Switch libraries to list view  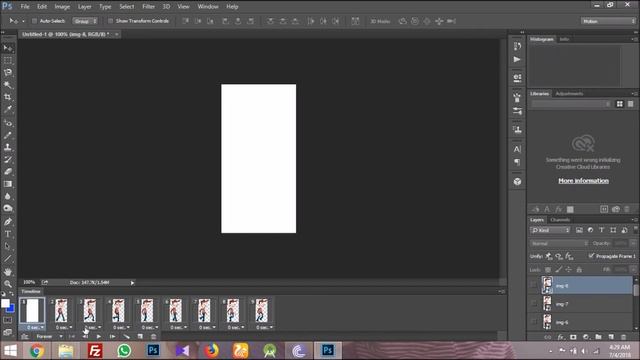point(631,104)
